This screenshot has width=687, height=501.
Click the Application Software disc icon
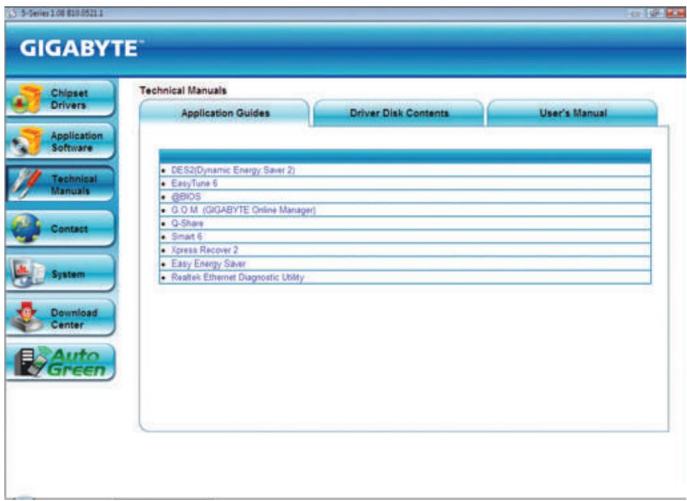pyautogui.click(x=26, y=142)
